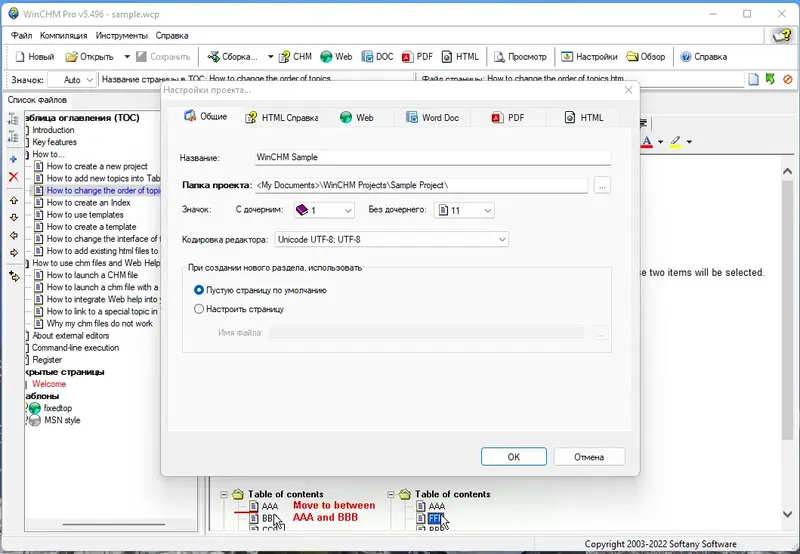This screenshot has width=800, height=554.
Task: Click the Build toolbar icon
Action: 233,57
